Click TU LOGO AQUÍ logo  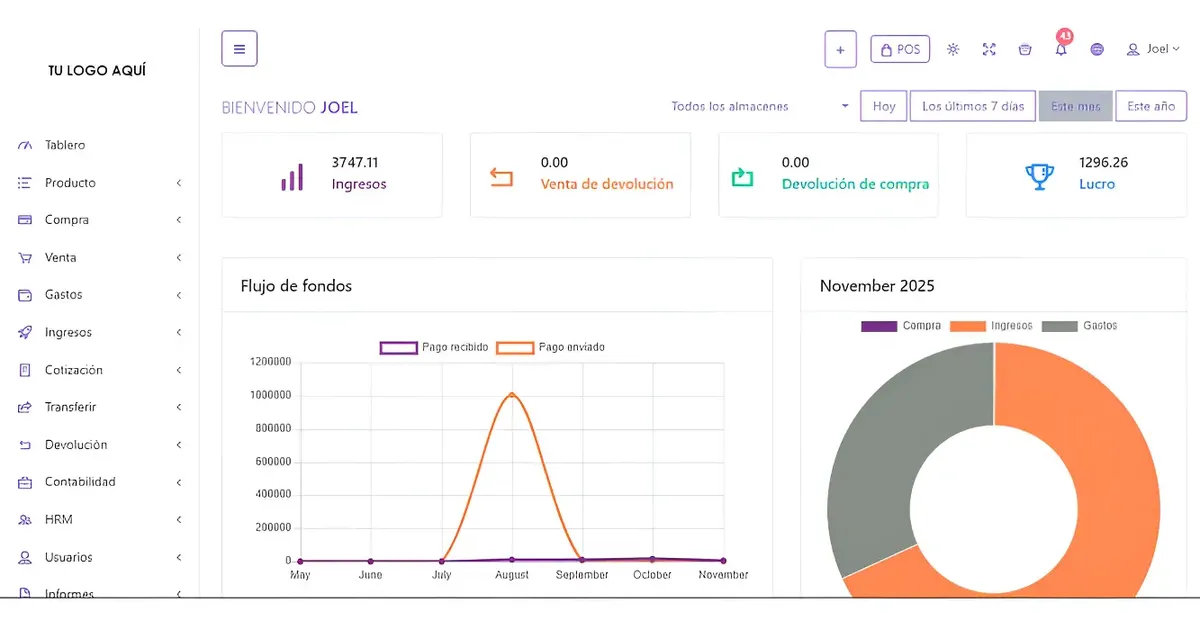pos(97,71)
